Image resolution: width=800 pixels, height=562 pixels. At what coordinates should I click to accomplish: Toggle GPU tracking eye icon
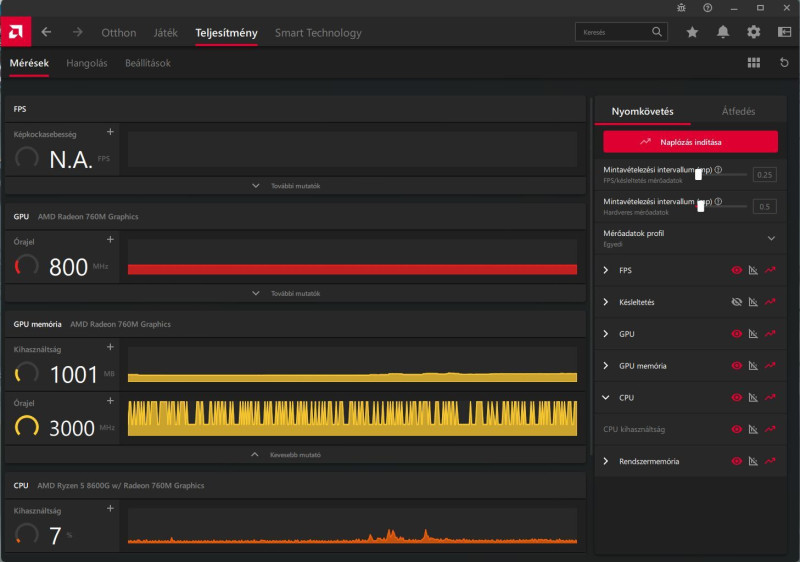tap(736, 334)
